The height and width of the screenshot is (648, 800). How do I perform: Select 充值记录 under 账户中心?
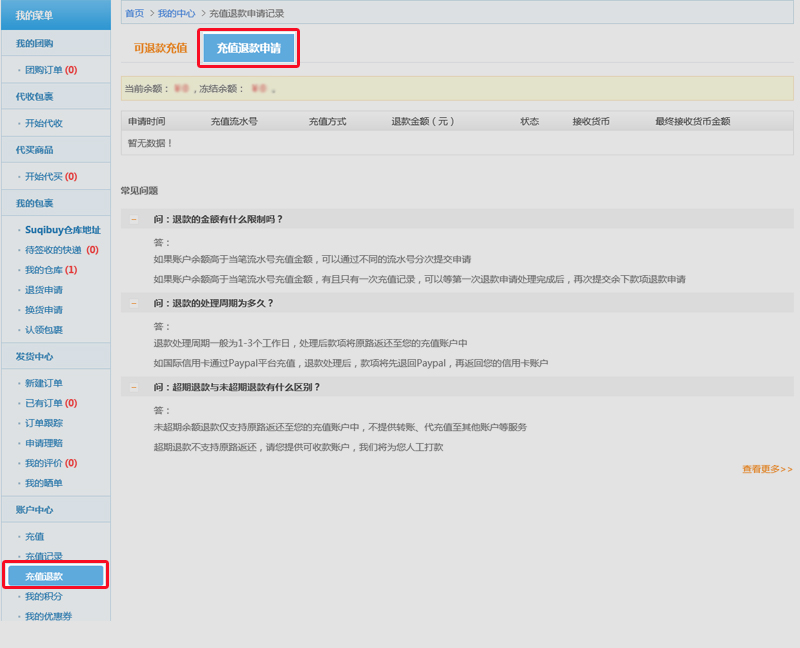tap(44, 556)
